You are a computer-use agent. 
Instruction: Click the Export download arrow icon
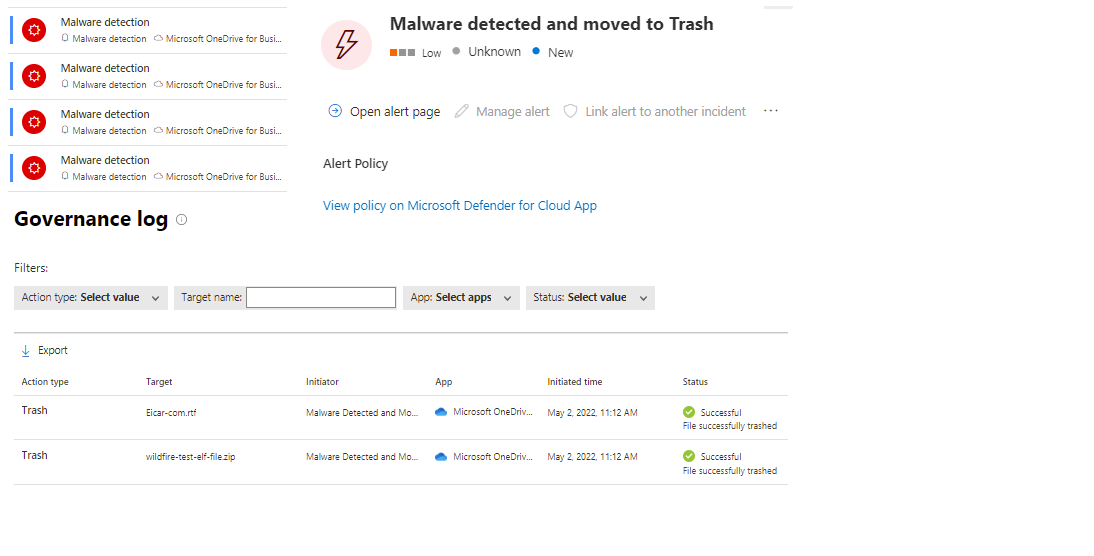[26, 351]
